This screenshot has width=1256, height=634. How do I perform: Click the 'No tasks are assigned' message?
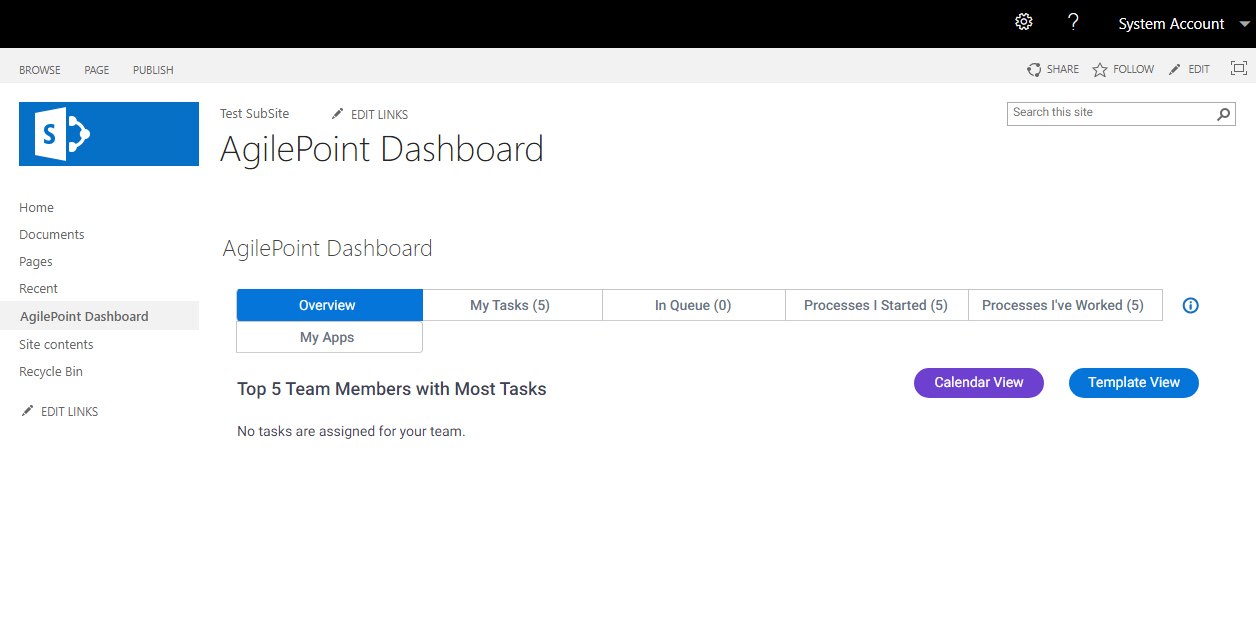click(x=351, y=432)
